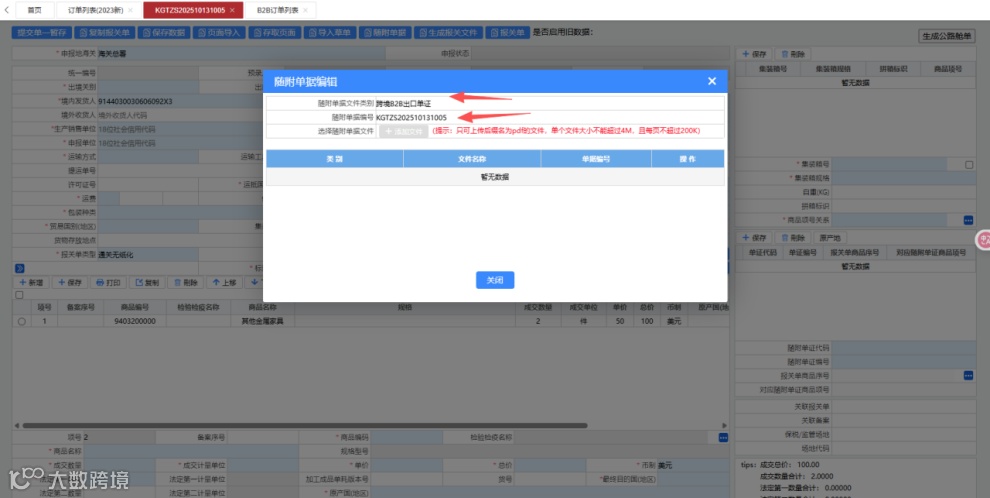Click 存取页面 toolbar button

click(x=275, y=33)
